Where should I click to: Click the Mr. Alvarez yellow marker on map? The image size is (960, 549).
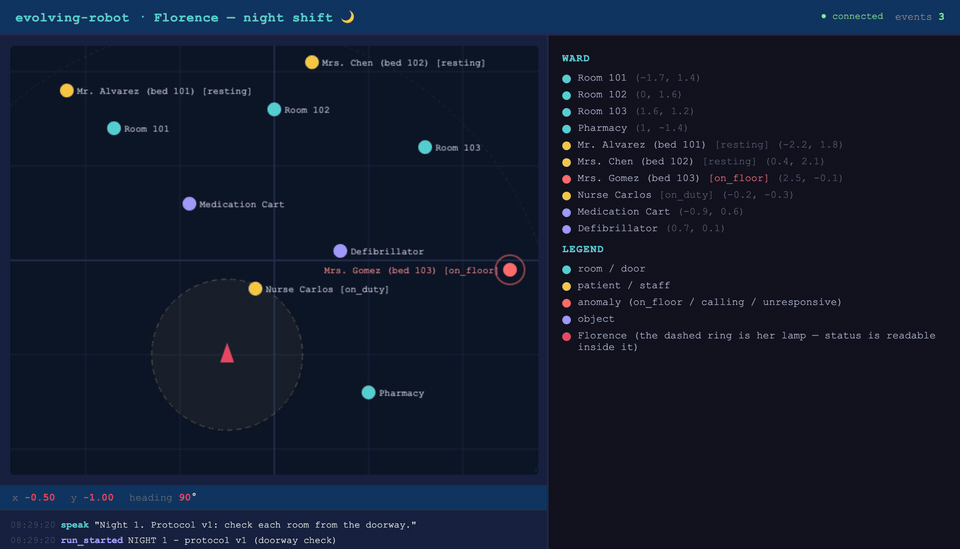tap(67, 91)
